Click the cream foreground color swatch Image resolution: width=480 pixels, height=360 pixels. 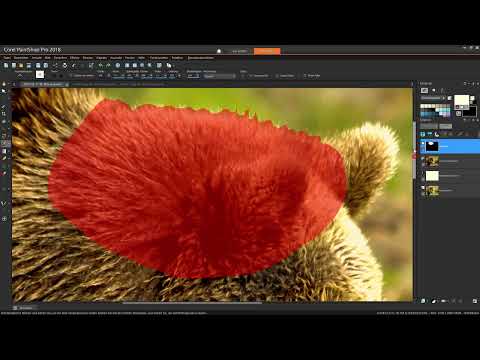461,101
